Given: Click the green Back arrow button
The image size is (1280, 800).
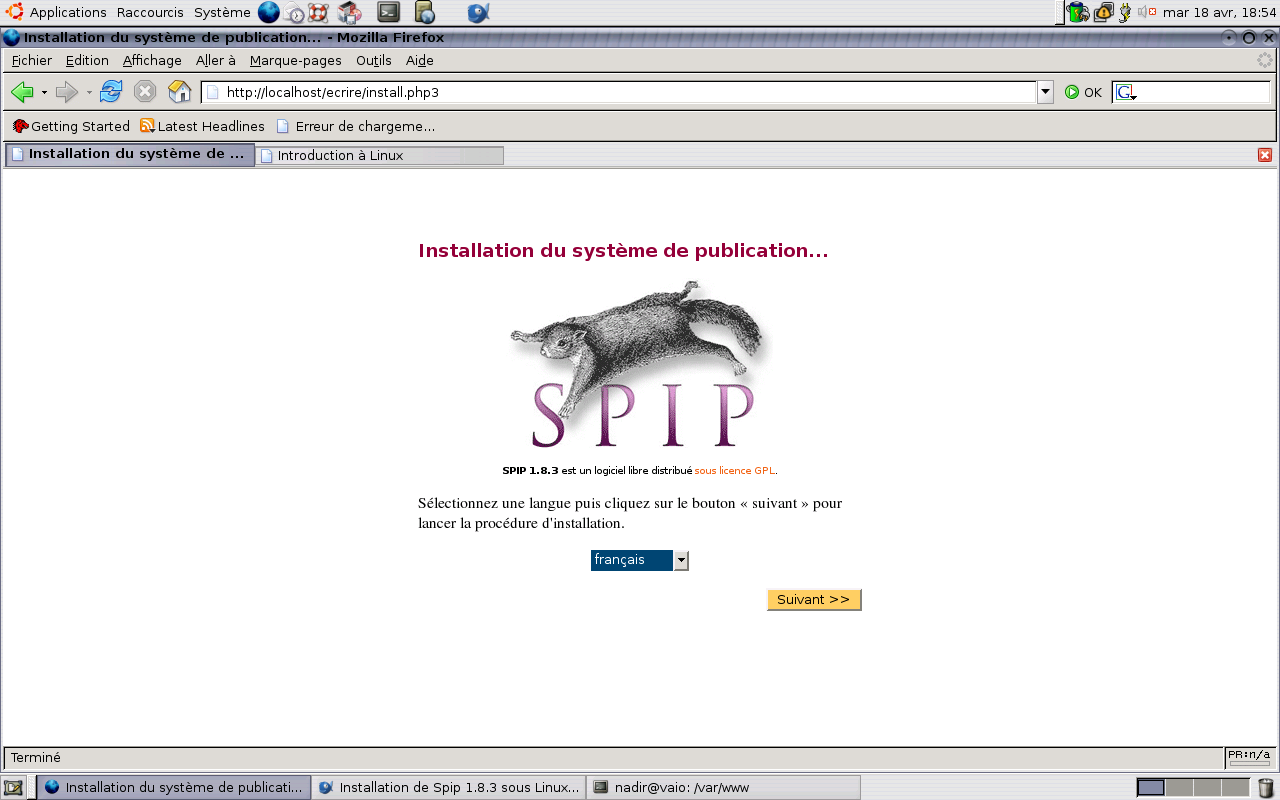Looking at the screenshot, I should pyautogui.click(x=22, y=92).
